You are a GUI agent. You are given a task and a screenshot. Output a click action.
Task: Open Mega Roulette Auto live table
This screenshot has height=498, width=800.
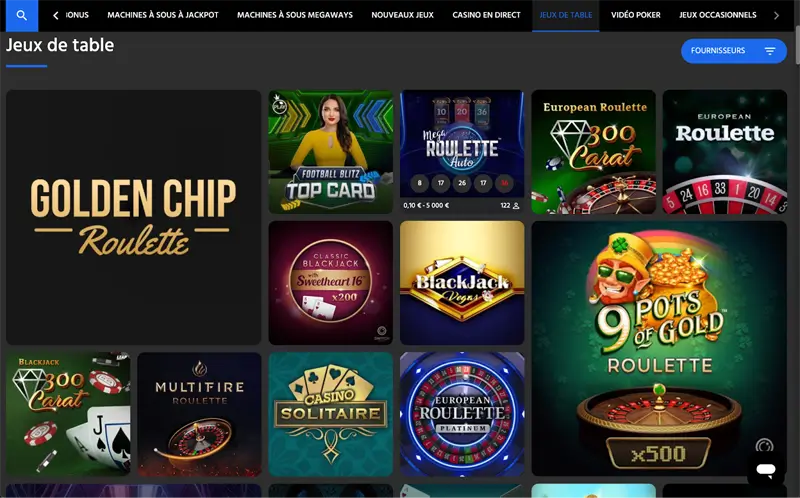pyautogui.click(x=462, y=152)
